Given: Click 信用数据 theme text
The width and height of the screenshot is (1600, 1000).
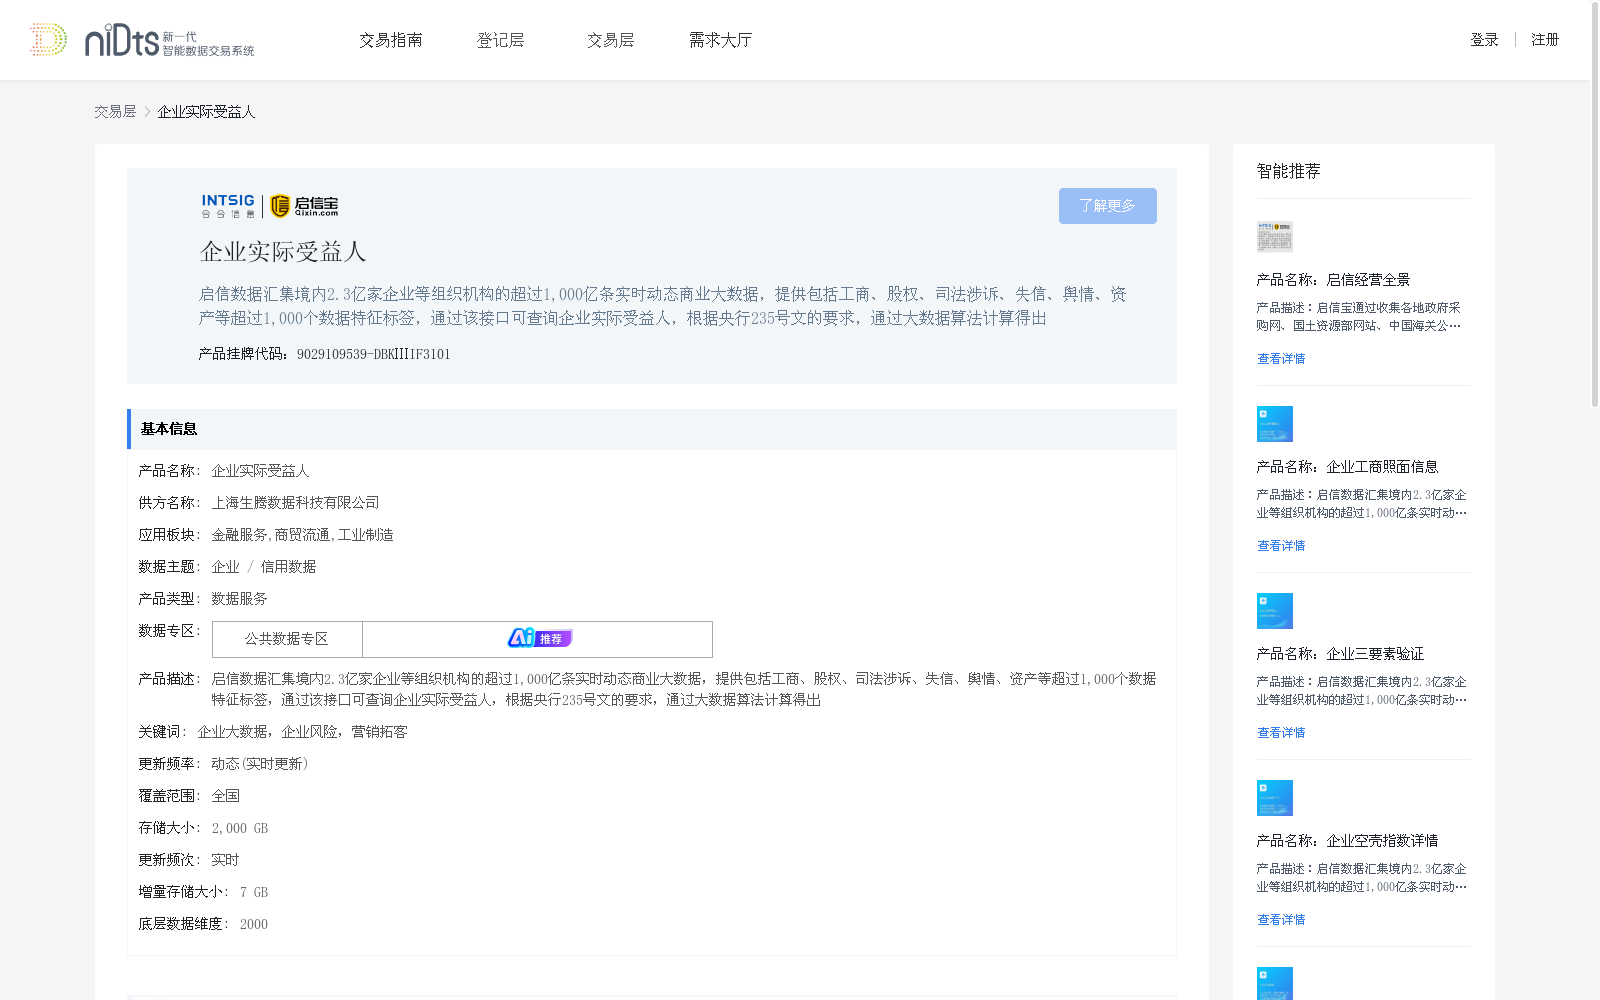Looking at the screenshot, I should click(288, 567).
